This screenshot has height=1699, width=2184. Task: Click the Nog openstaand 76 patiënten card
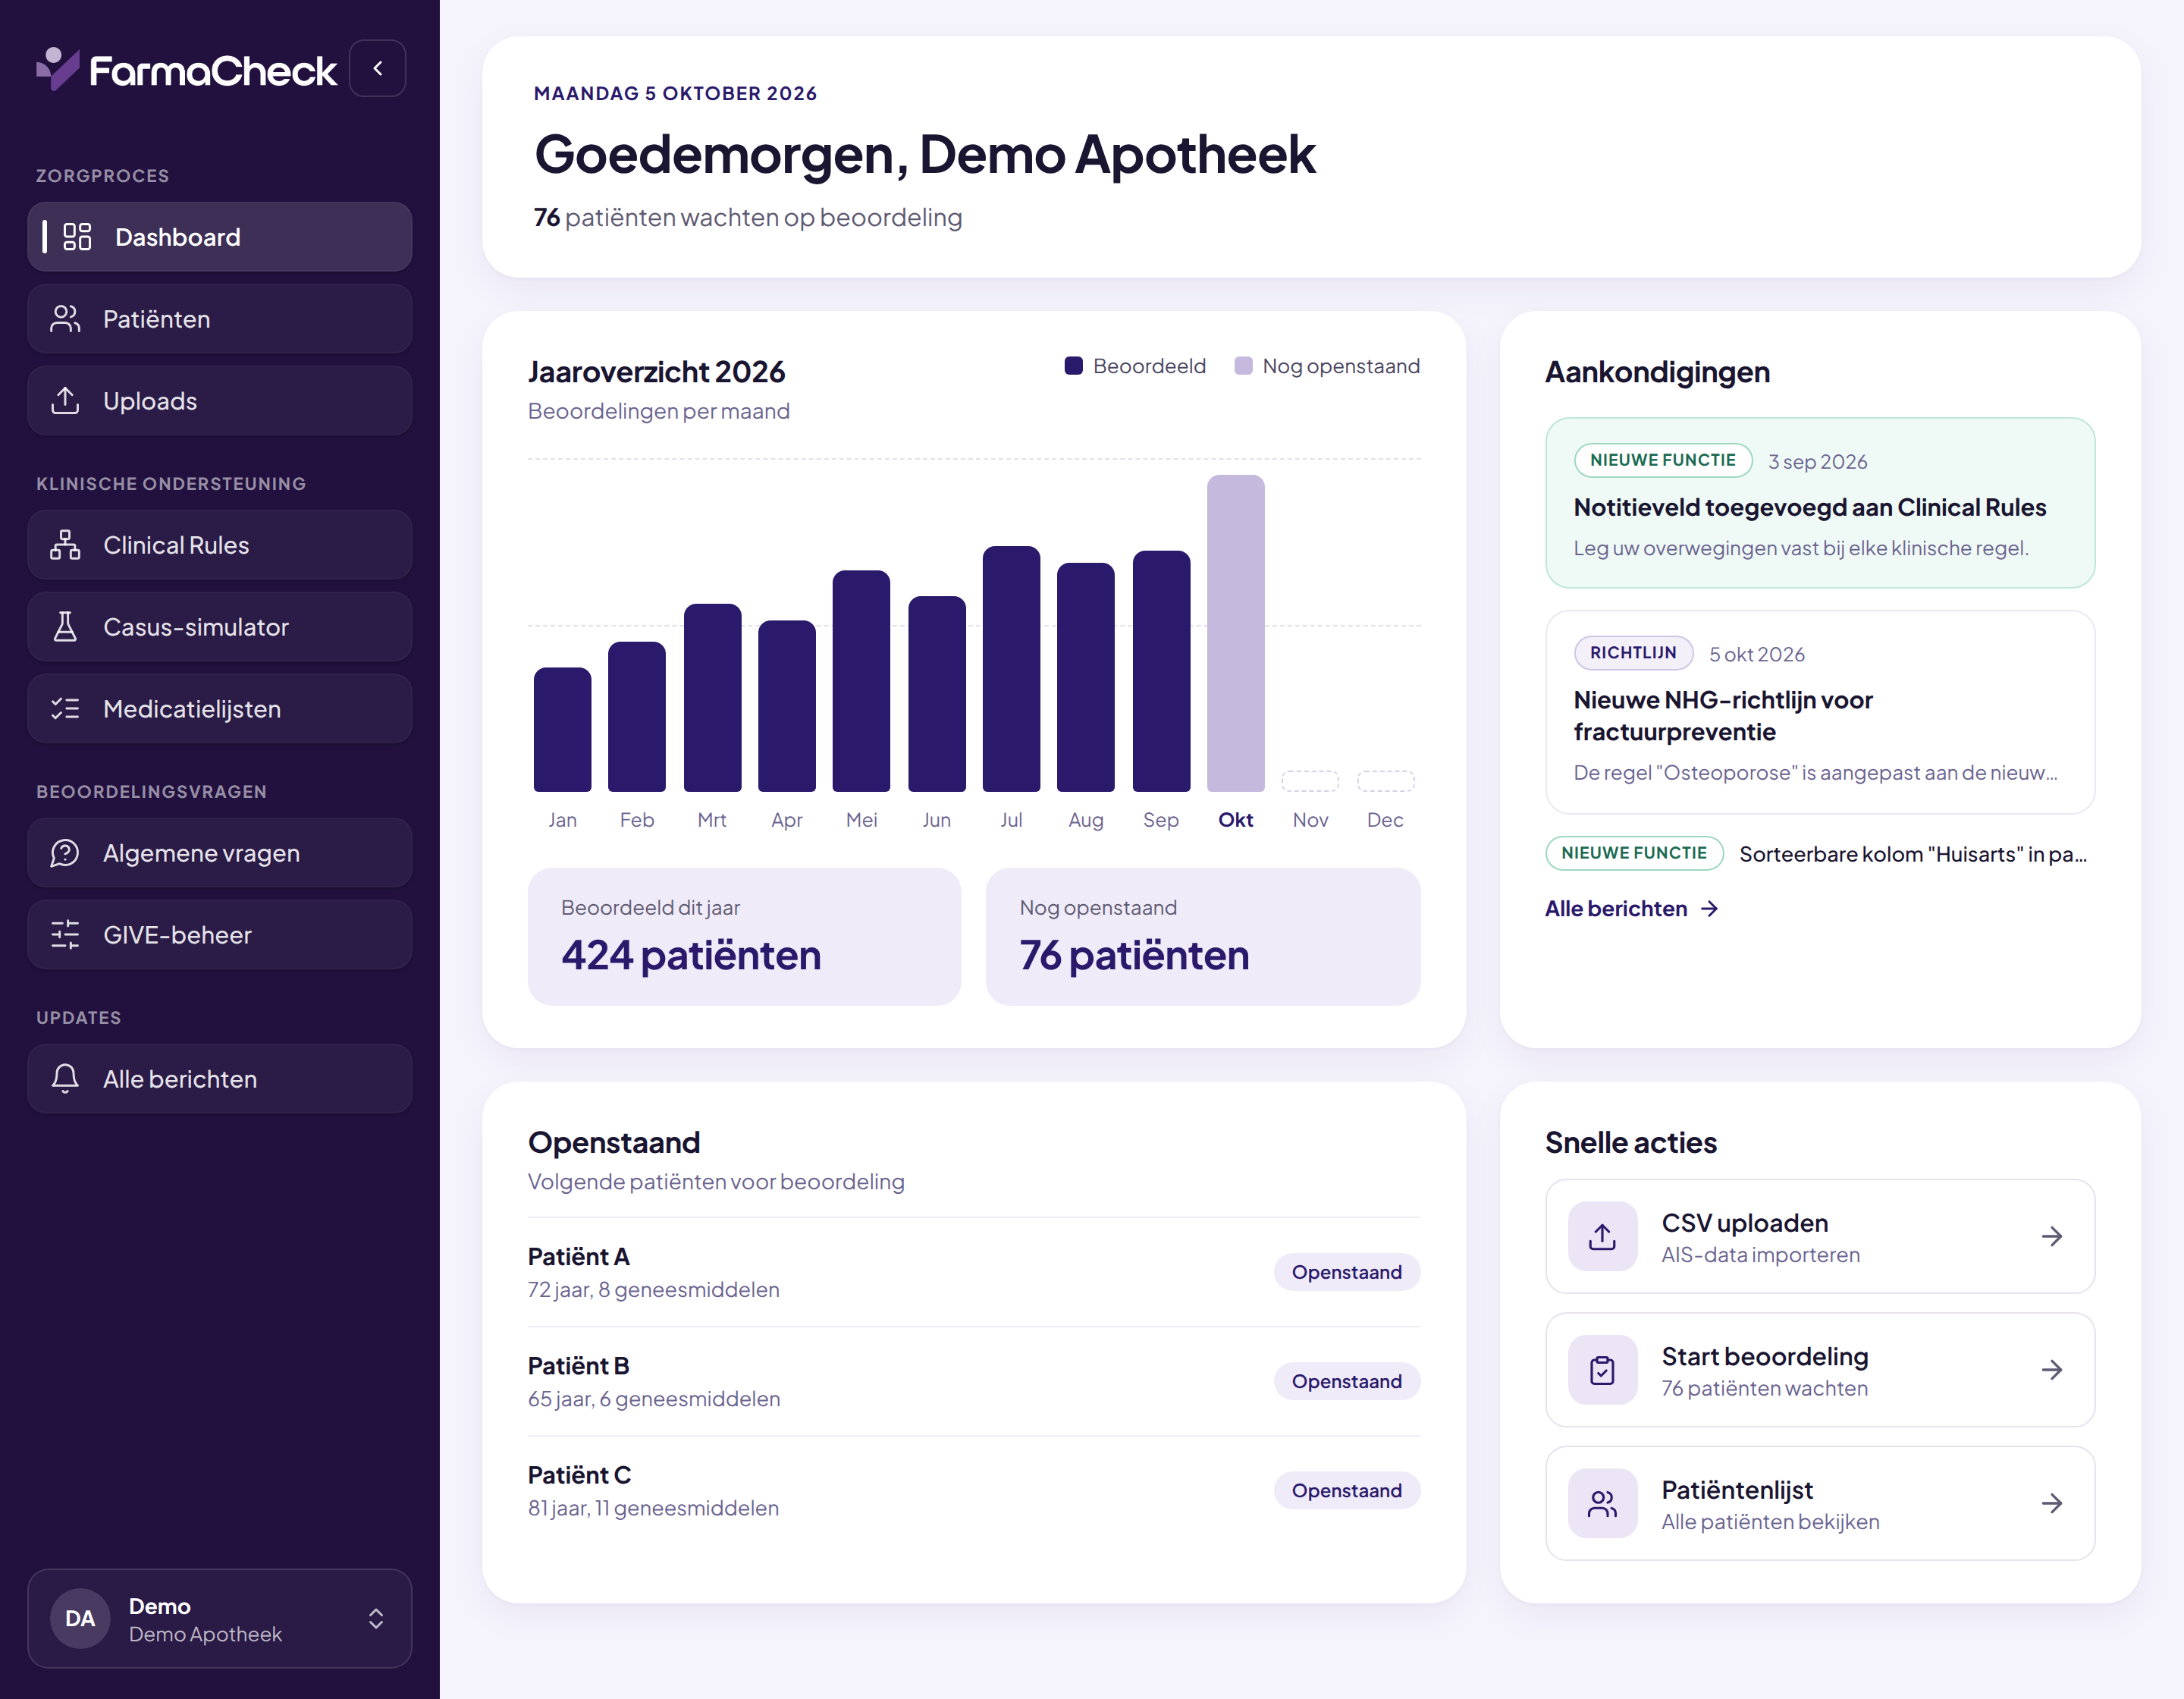tap(1203, 937)
